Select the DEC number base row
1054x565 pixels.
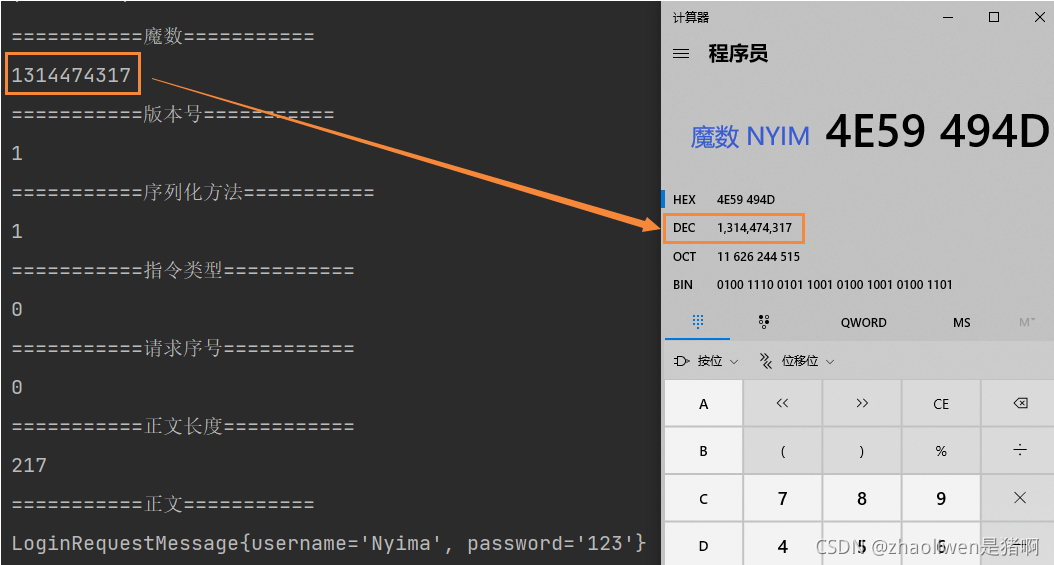tap(858, 228)
